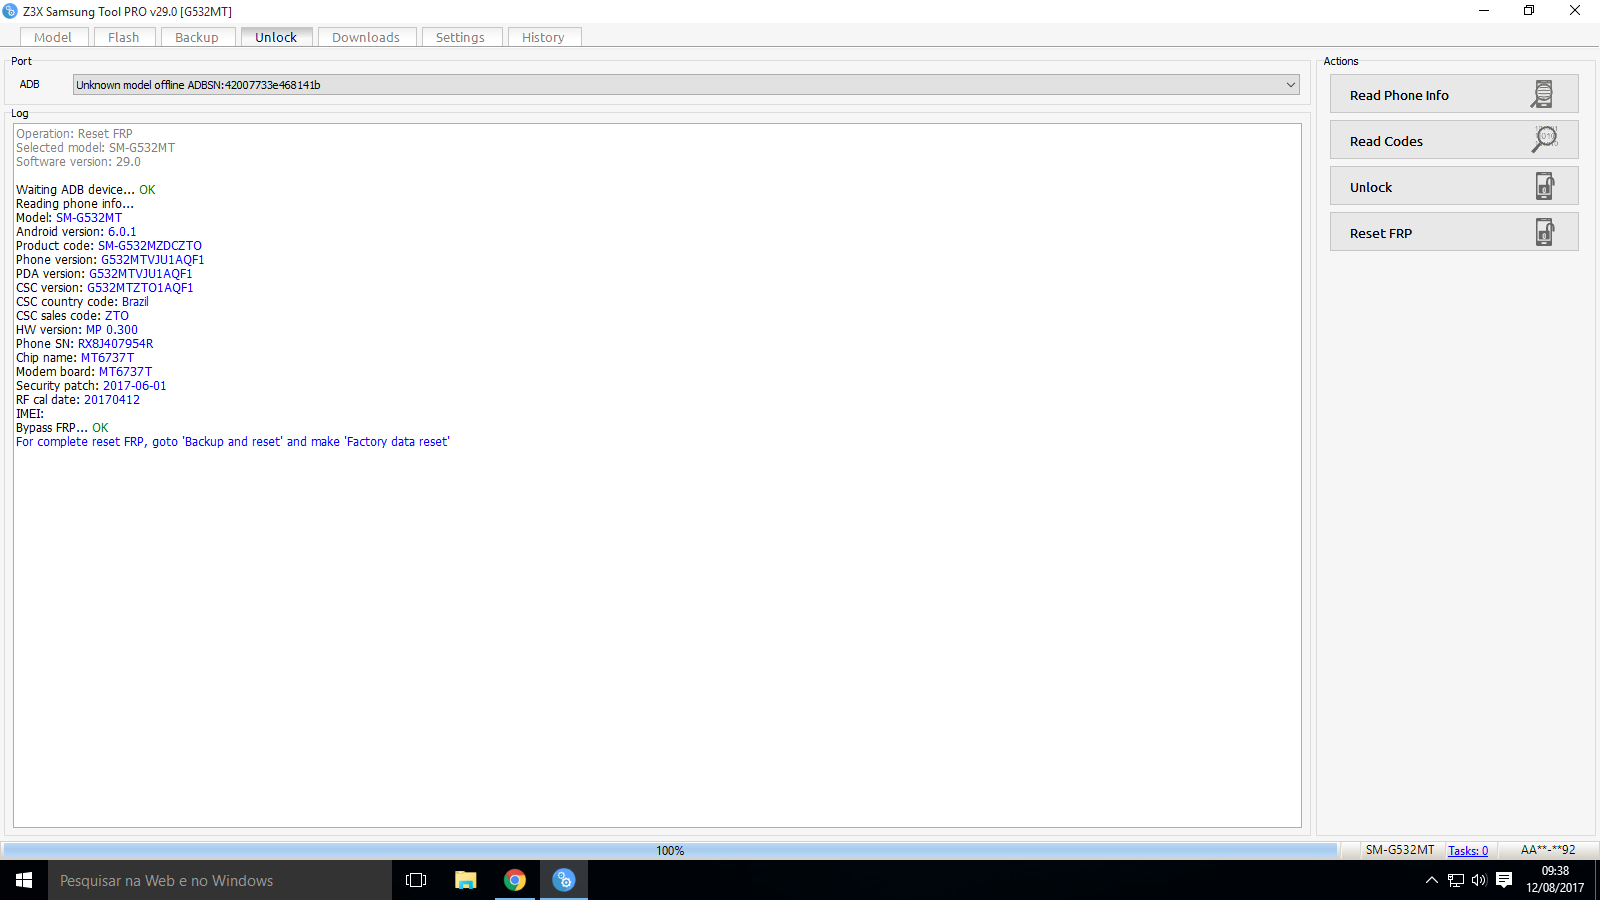This screenshot has height=900, width=1600.
Task: Click the network tray icon
Action: [1456, 880]
